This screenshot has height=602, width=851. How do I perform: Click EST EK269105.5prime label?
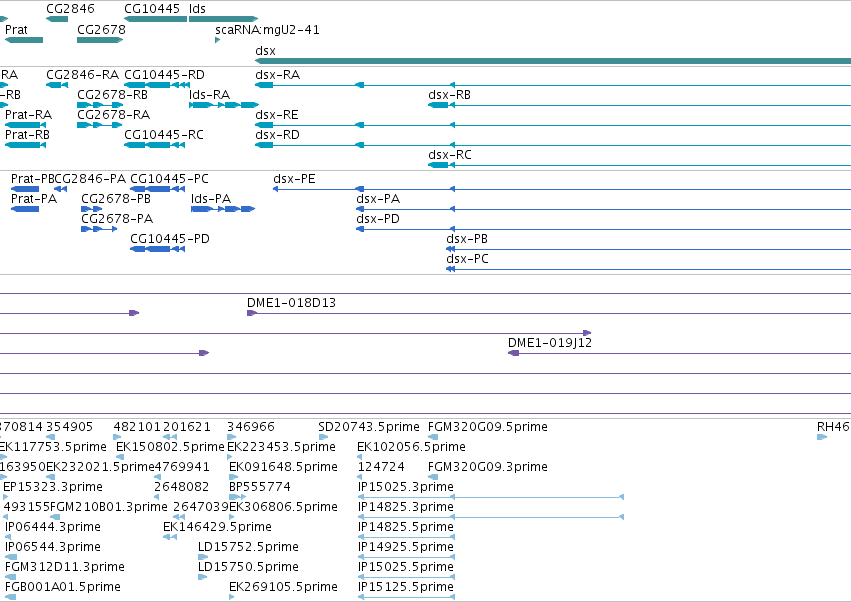point(283,587)
